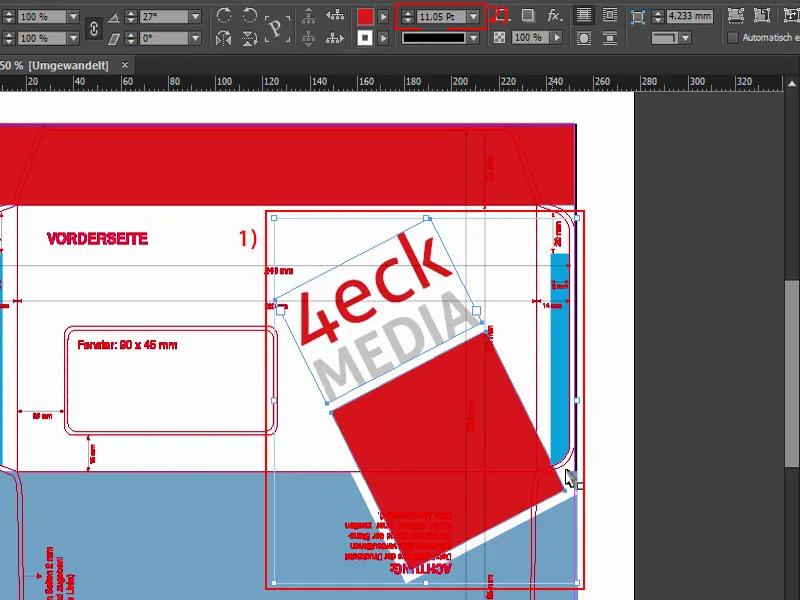Click the corner size field 4,233 mm
Viewport: 800px width, 600px height.
(690, 16)
